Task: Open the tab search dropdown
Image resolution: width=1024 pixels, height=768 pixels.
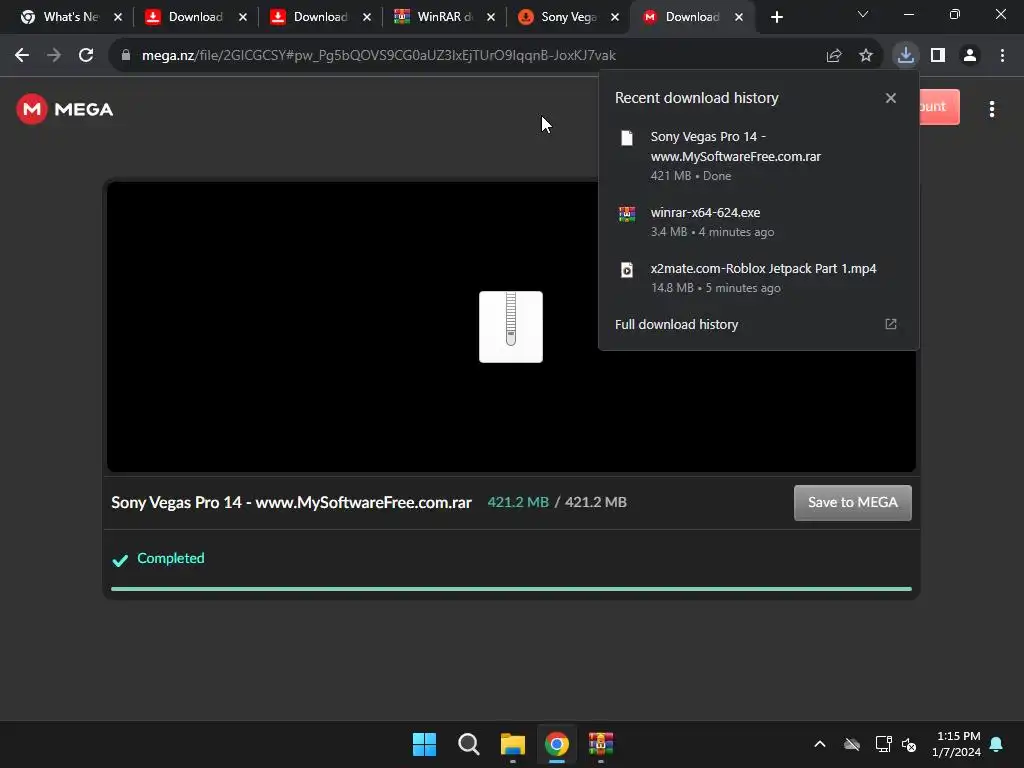Action: pos(863,14)
